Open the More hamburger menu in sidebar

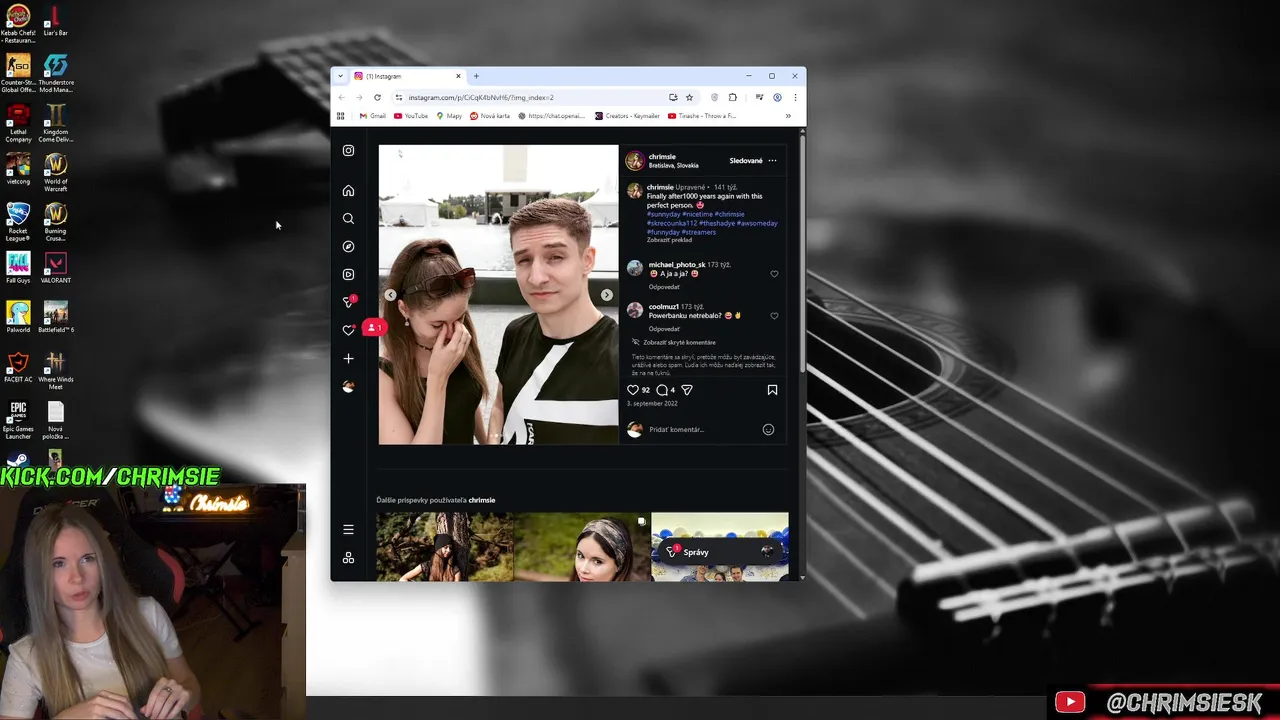(x=348, y=530)
